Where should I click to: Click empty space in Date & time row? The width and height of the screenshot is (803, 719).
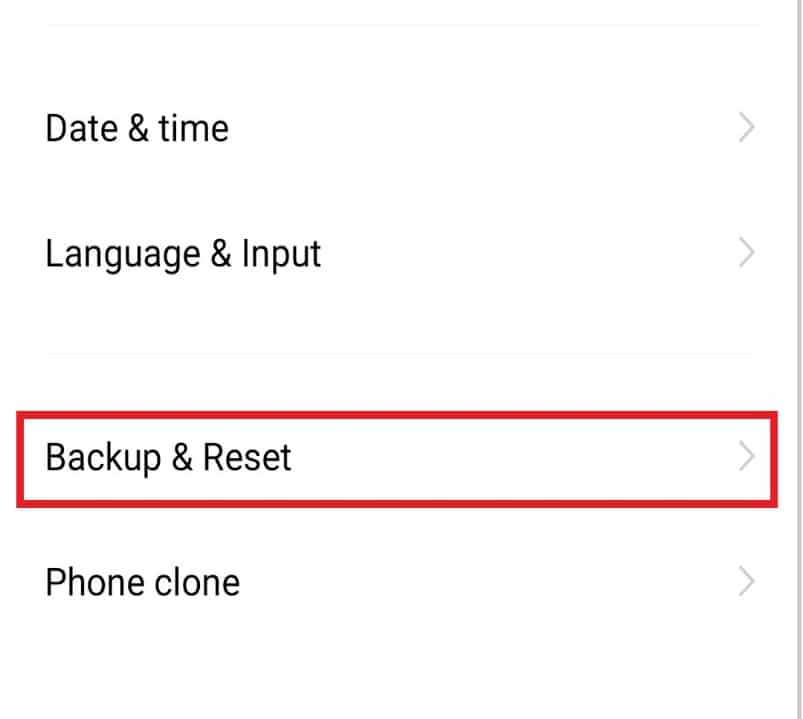[481, 128]
